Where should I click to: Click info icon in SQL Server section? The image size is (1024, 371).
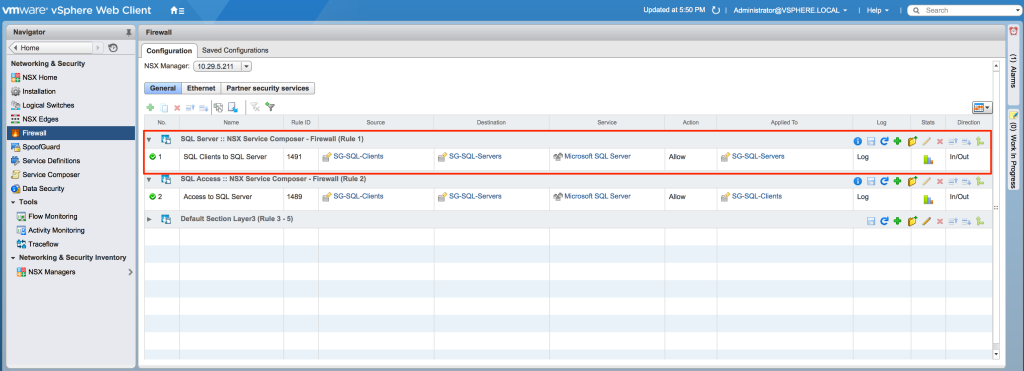(858, 141)
